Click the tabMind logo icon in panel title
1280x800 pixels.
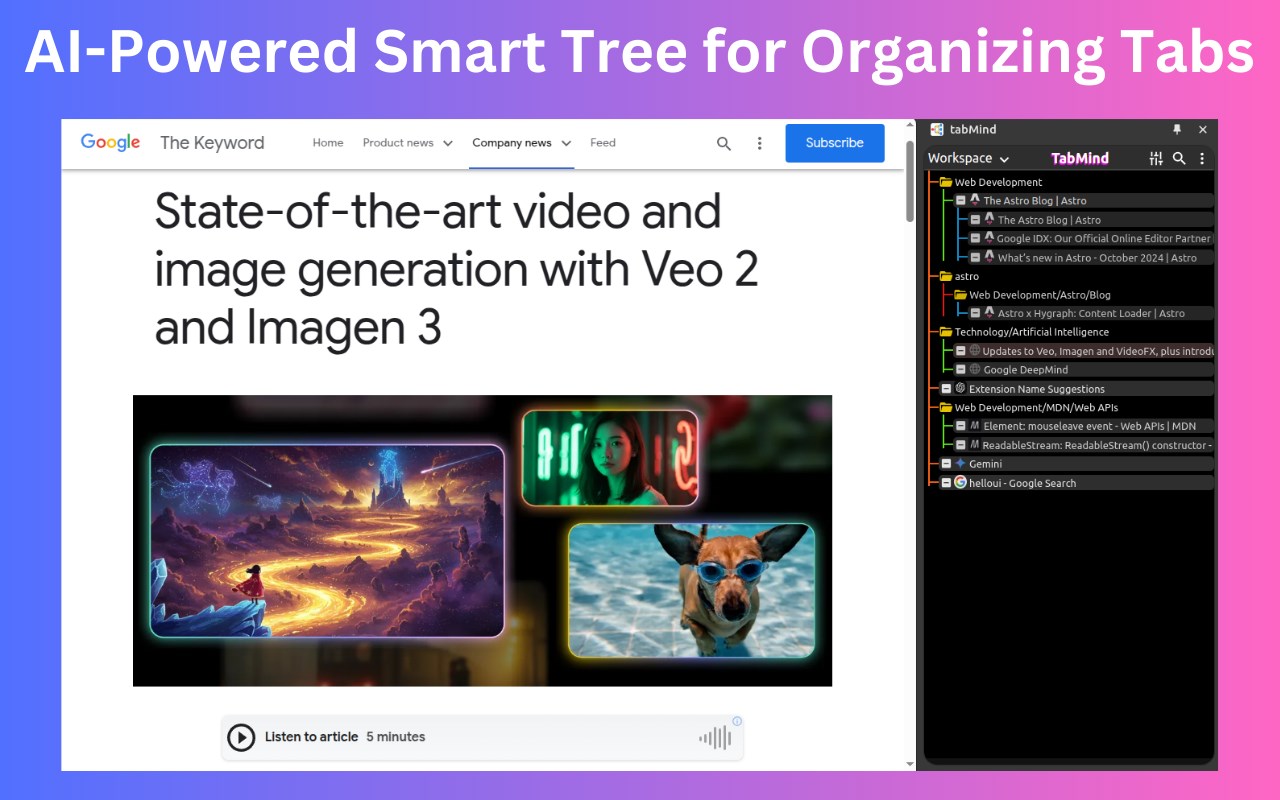click(x=937, y=129)
